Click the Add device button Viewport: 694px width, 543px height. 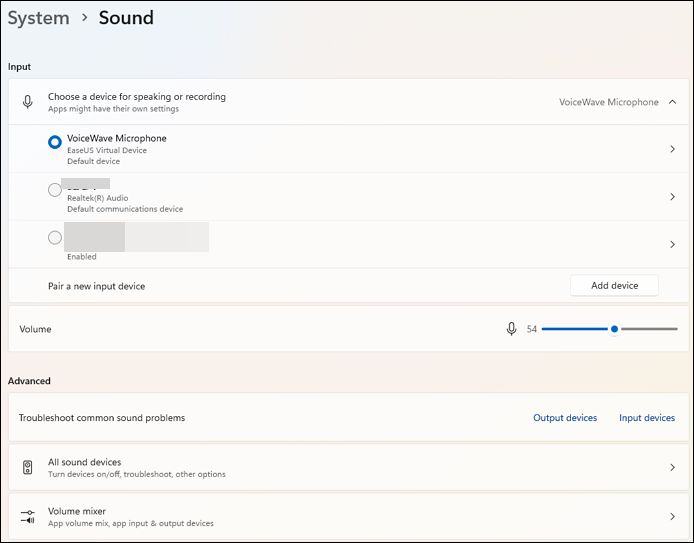614,286
